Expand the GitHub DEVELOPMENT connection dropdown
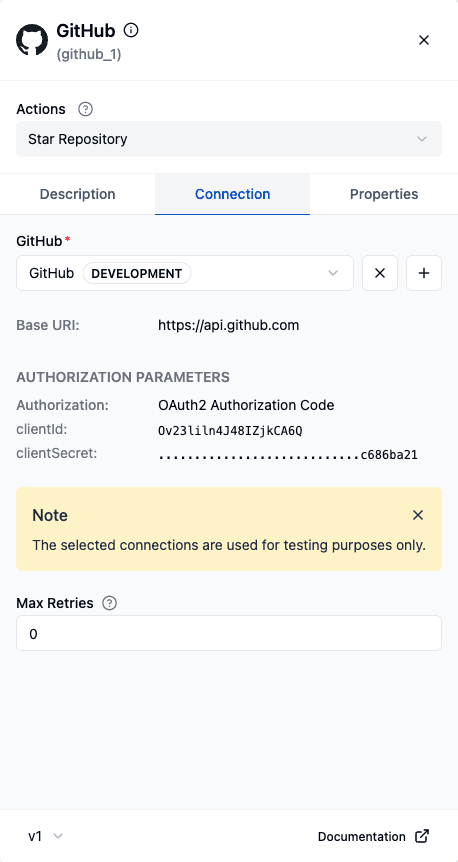The width and height of the screenshot is (458, 862). (x=185, y=273)
